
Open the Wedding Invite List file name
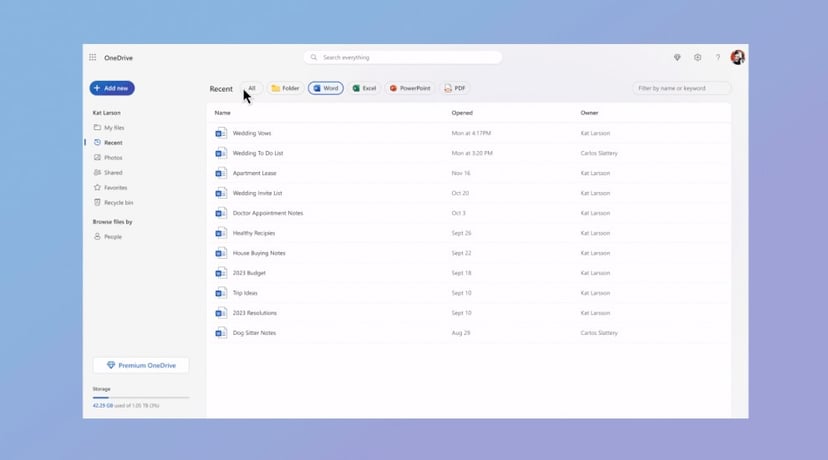click(x=257, y=193)
